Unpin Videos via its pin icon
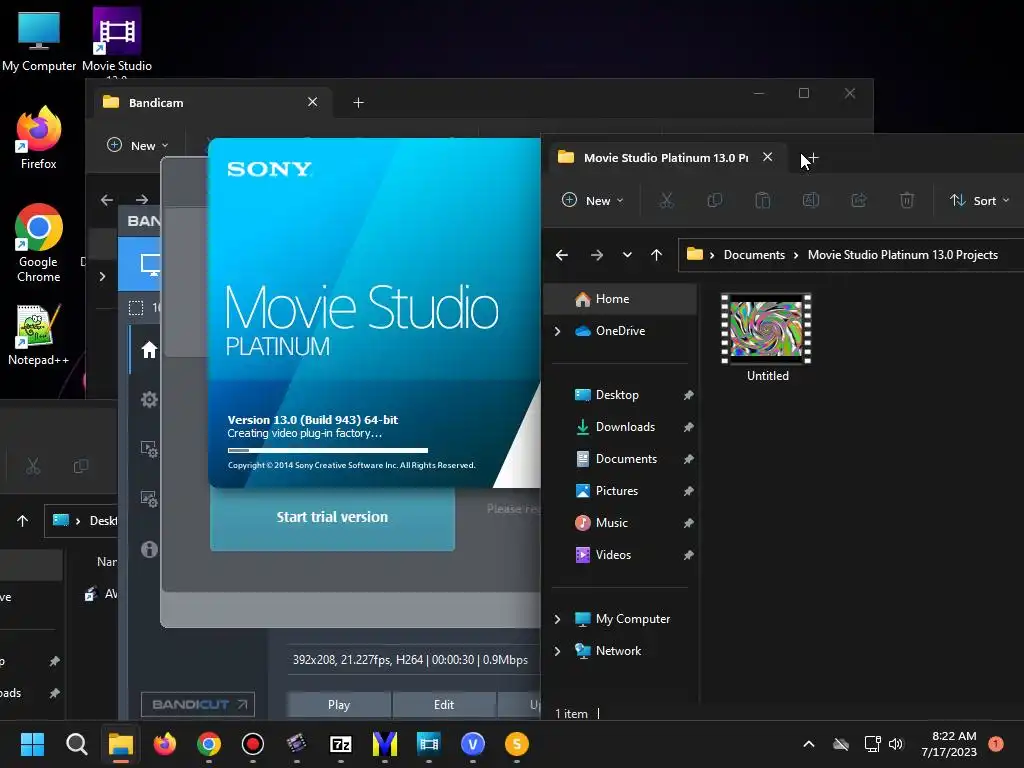The width and height of the screenshot is (1024, 768). [688, 555]
